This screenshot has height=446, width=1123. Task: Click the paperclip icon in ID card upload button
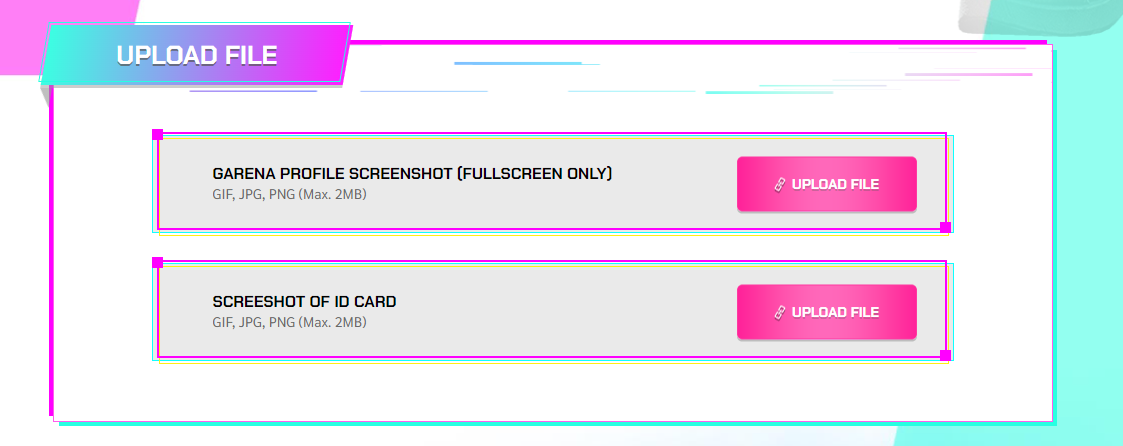click(781, 313)
